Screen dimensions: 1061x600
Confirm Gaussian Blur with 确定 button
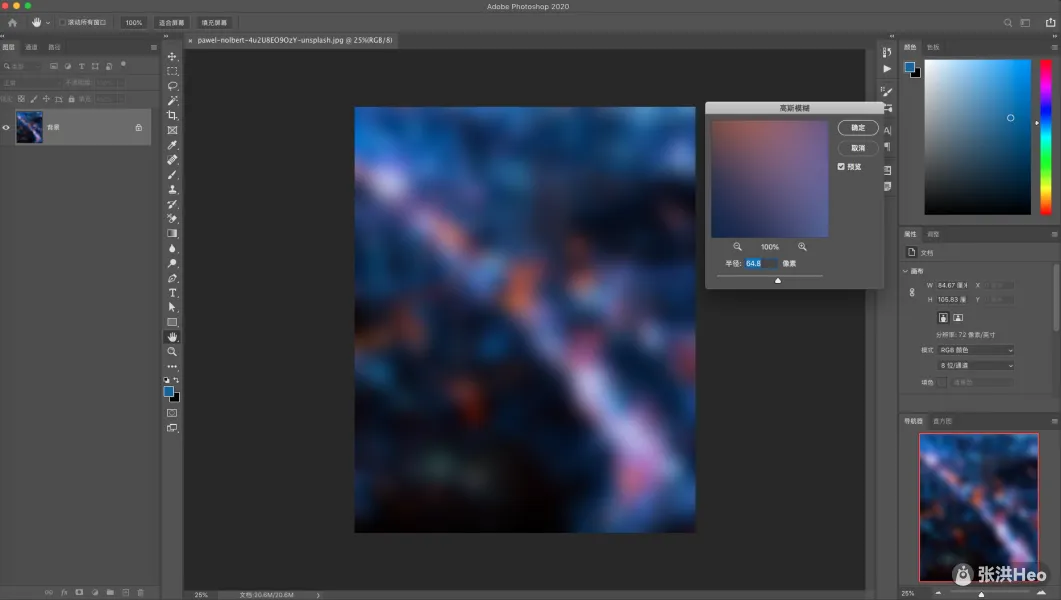858,128
